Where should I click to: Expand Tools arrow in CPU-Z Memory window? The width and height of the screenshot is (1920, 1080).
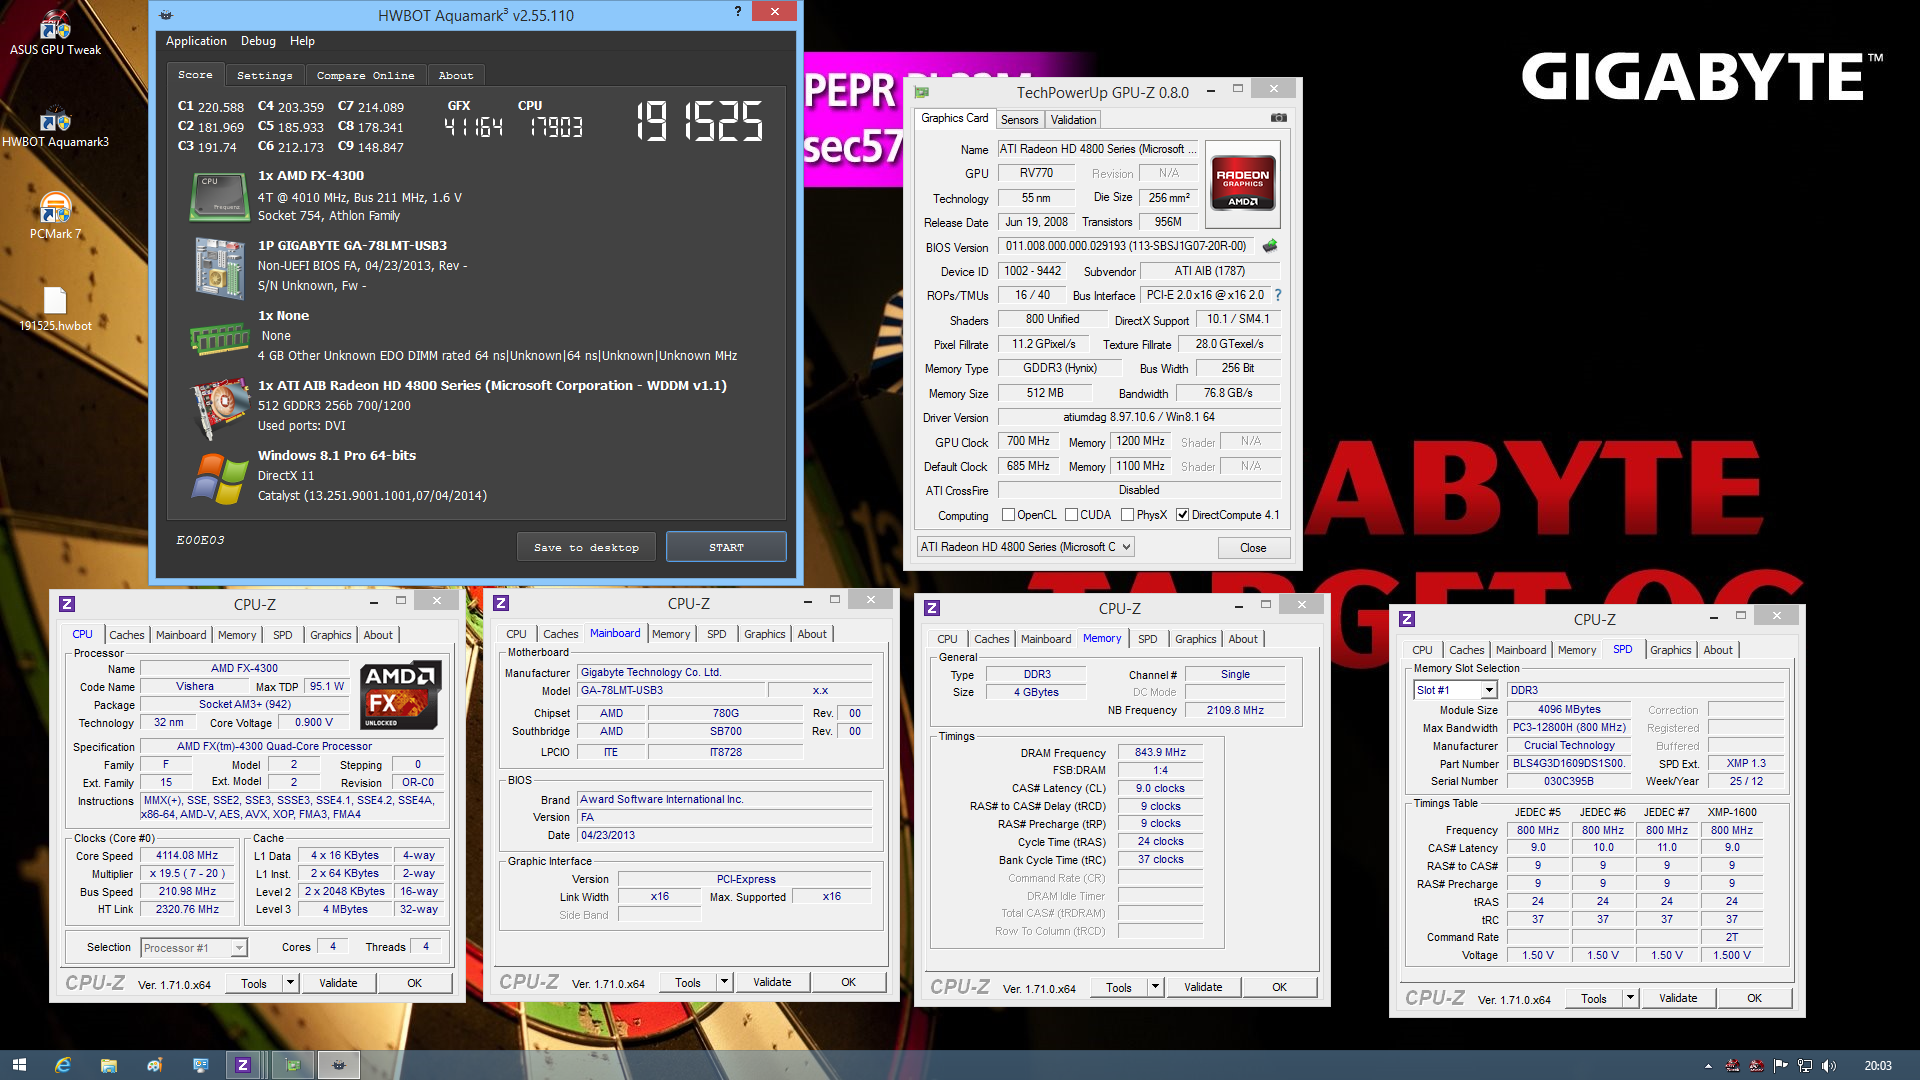tap(1155, 987)
